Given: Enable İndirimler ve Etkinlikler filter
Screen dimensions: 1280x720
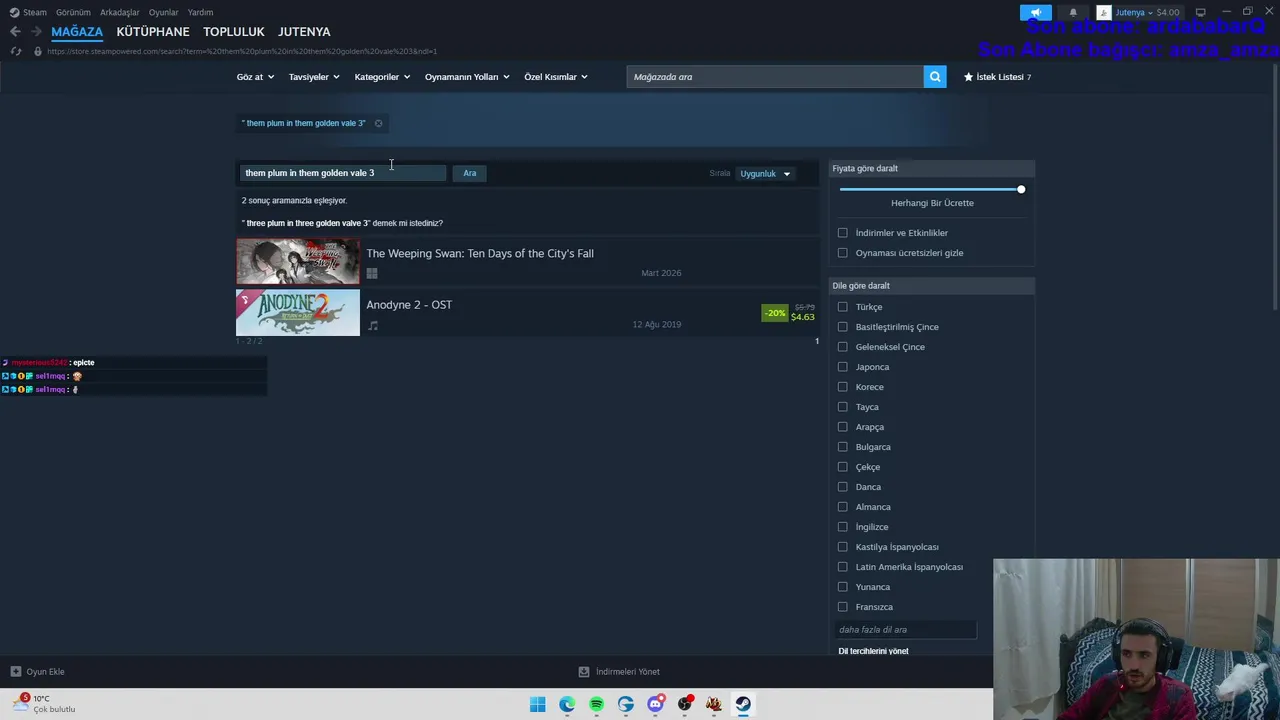Looking at the screenshot, I should [842, 233].
